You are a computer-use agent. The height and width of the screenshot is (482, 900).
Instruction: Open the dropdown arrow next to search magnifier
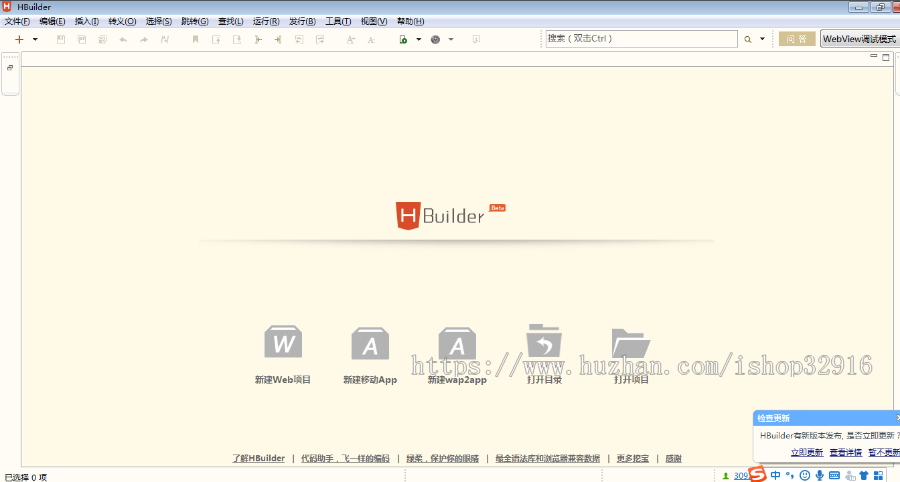[x=762, y=39]
